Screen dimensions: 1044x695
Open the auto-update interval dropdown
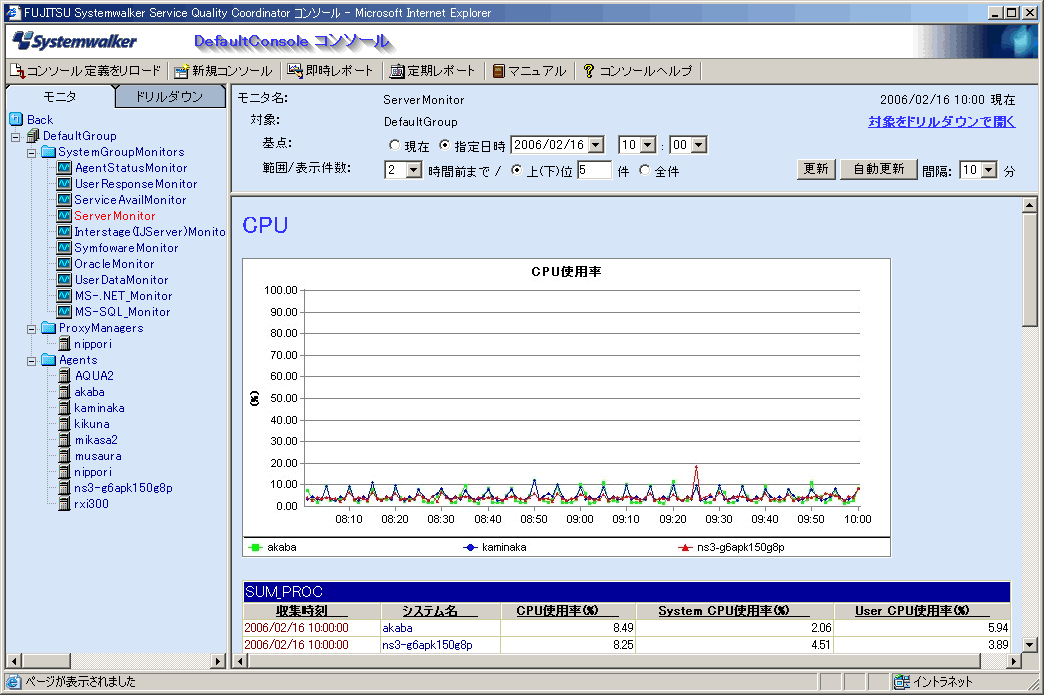point(989,170)
